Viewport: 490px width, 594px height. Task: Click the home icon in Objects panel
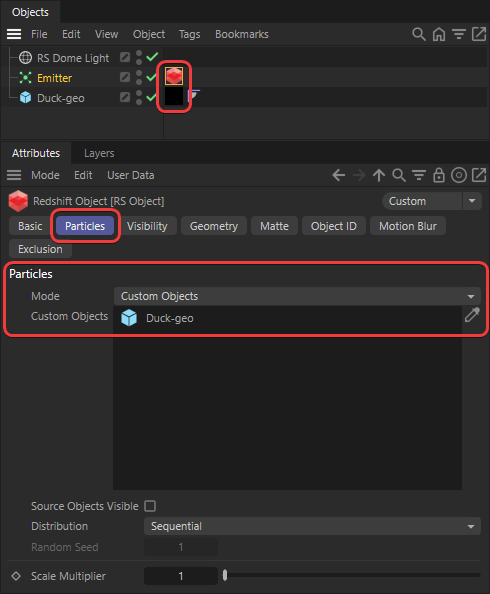tap(439, 34)
